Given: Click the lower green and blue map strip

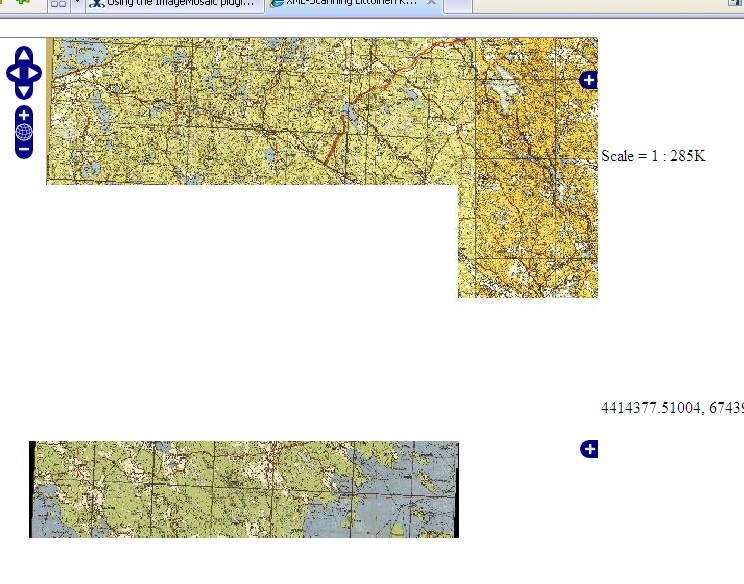Looking at the screenshot, I should coord(244,489).
